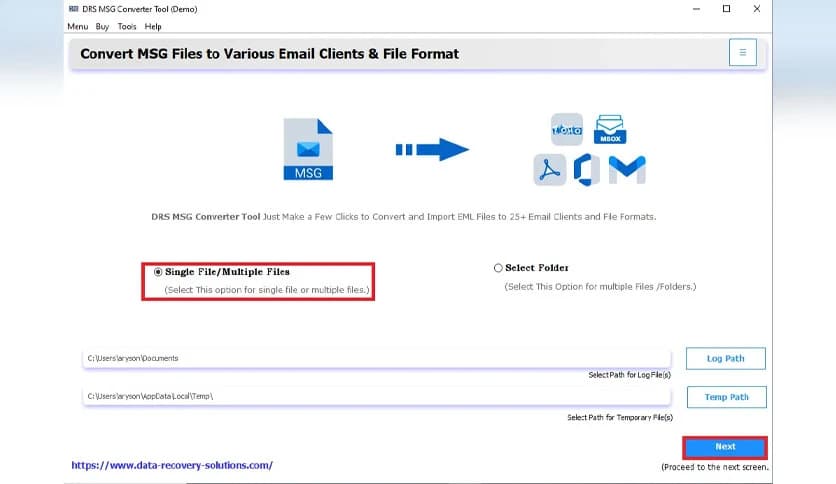Click the PDF Acrobat format icon
Viewport: 836px width, 484px height.
[550, 170]
